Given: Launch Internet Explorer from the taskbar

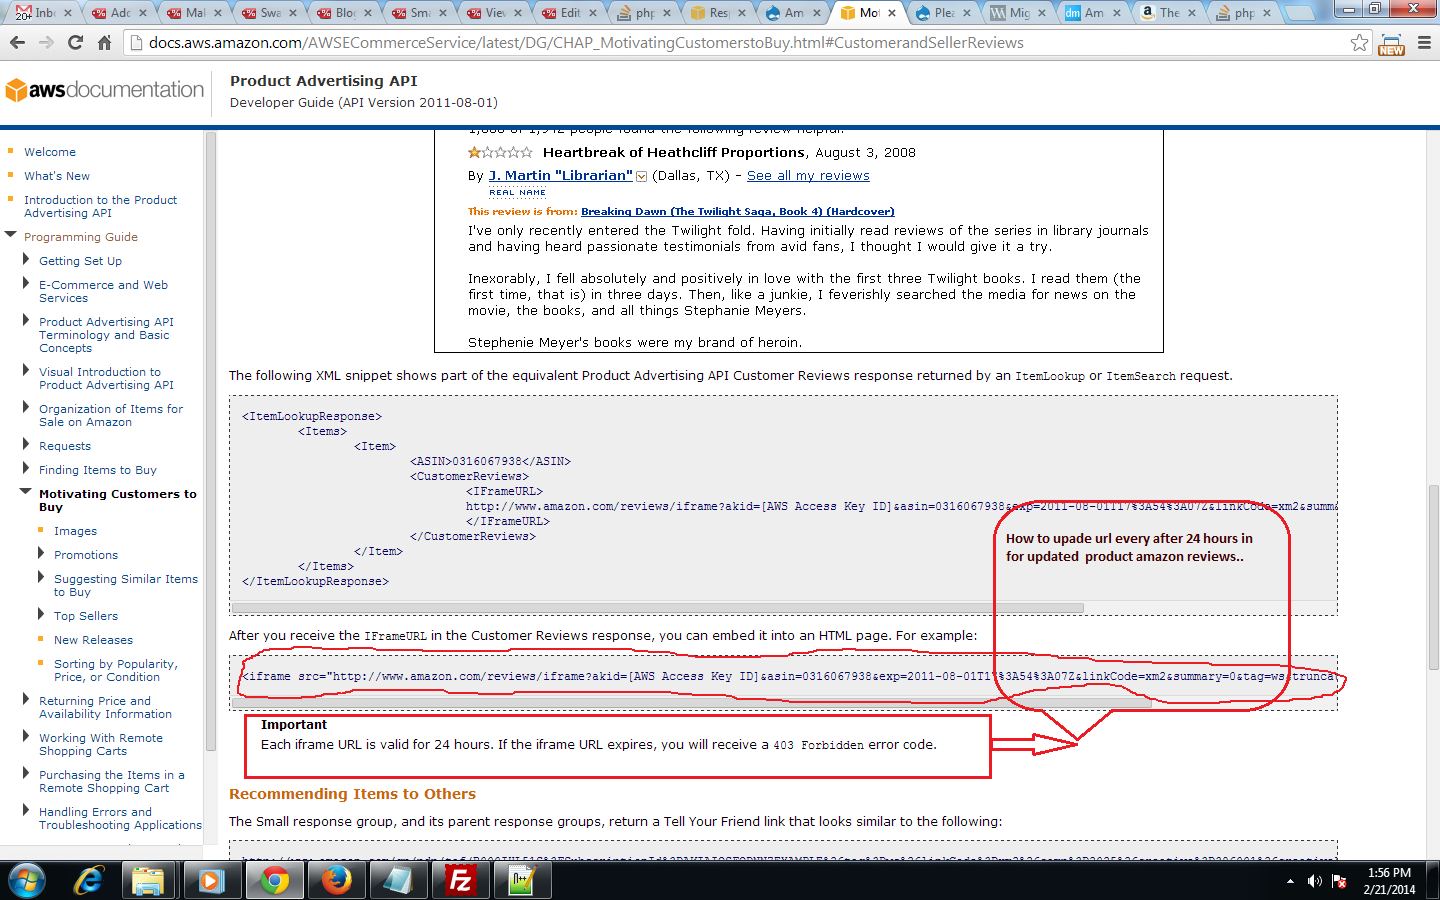Looking at the screenshot, I should [x=89, y=880].
